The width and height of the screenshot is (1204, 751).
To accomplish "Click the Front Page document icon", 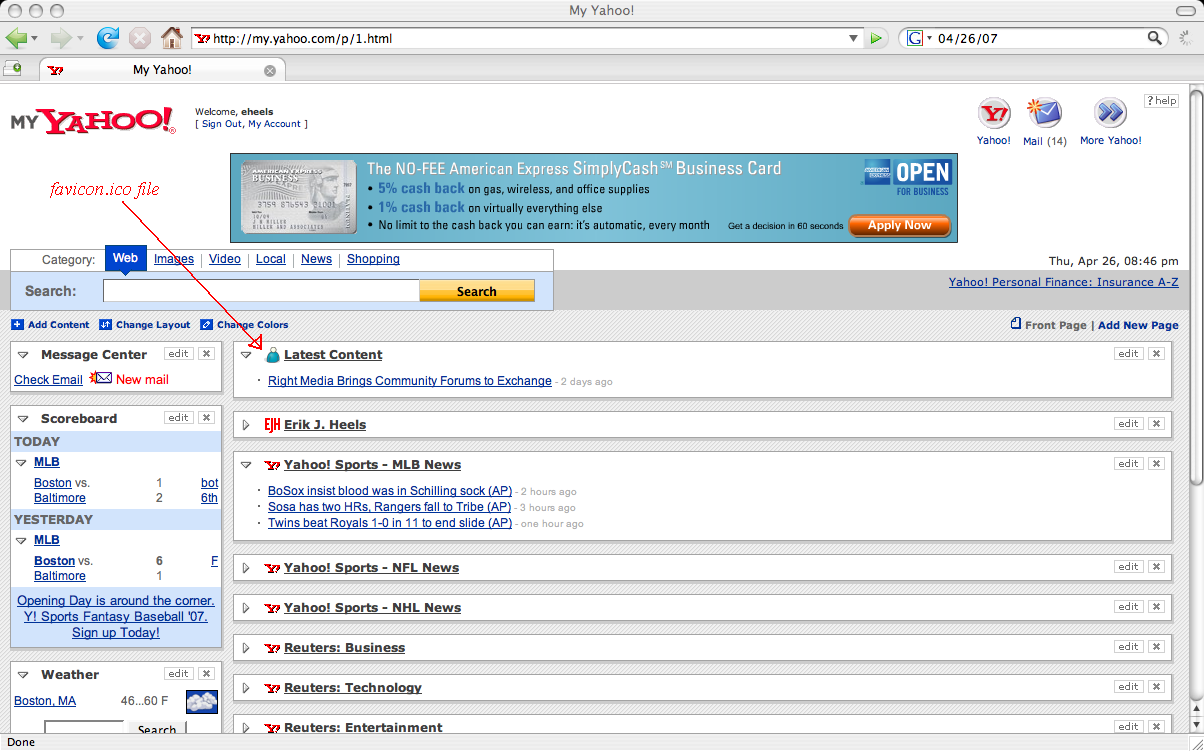I will pos(1016,324).
